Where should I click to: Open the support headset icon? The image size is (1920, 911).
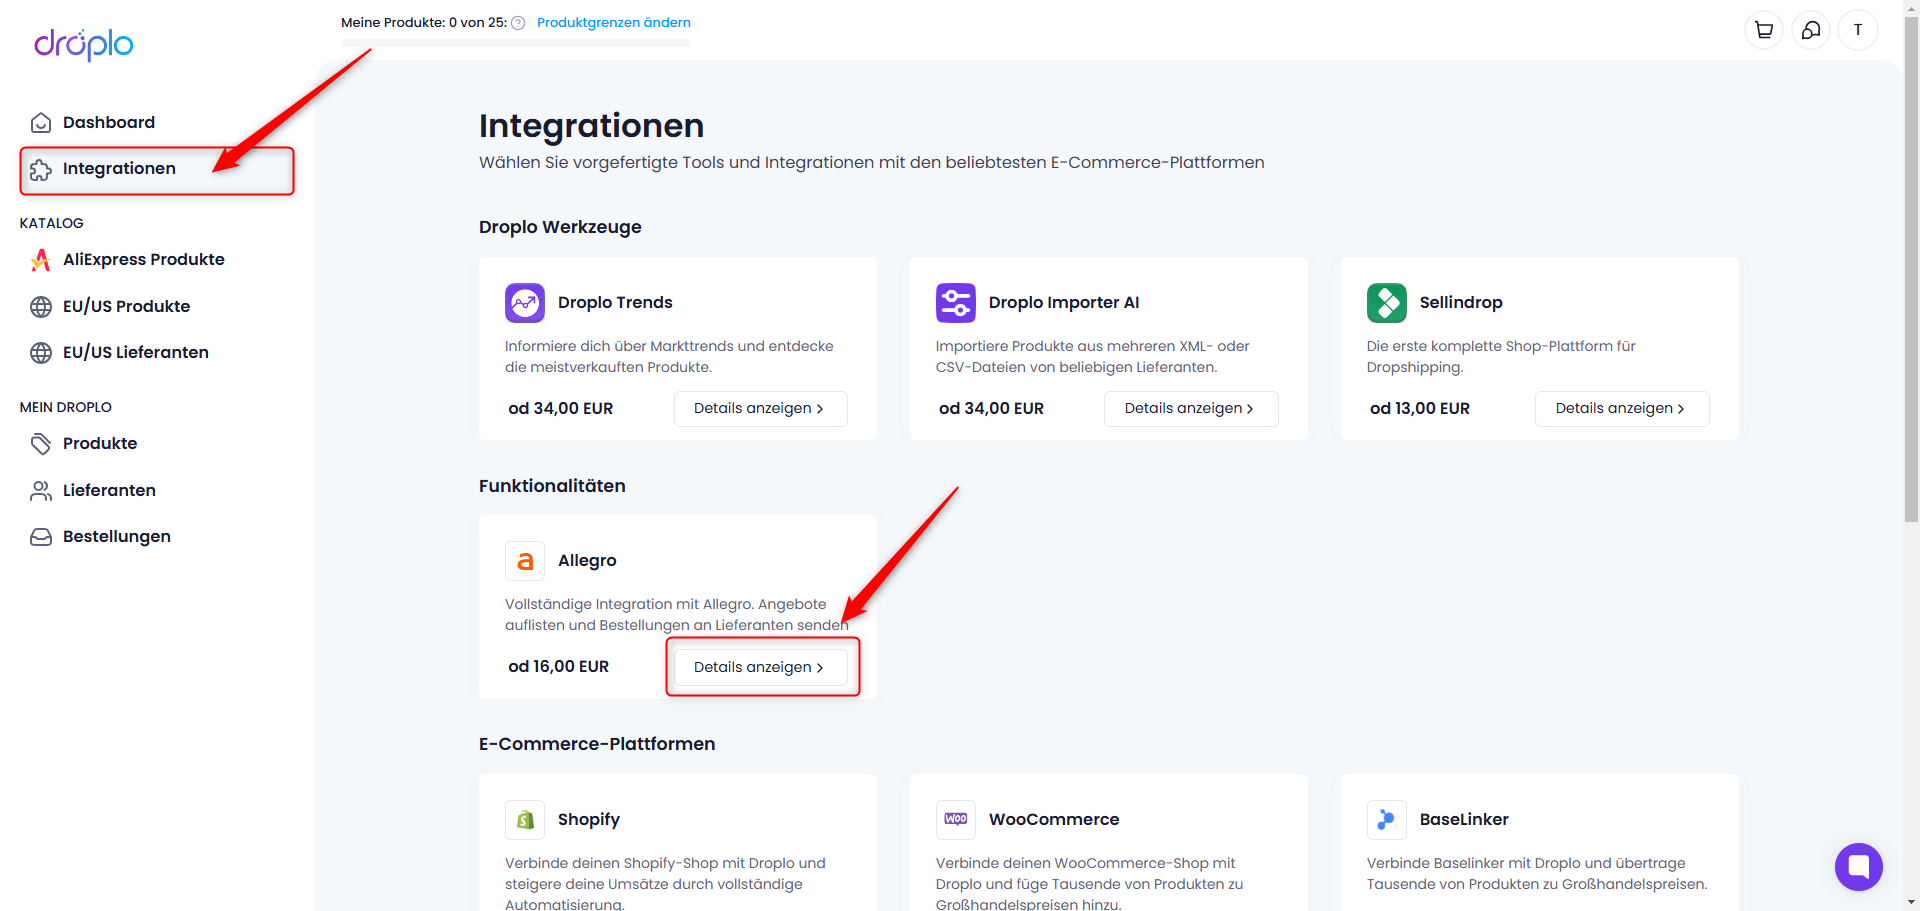point(1811,30)
